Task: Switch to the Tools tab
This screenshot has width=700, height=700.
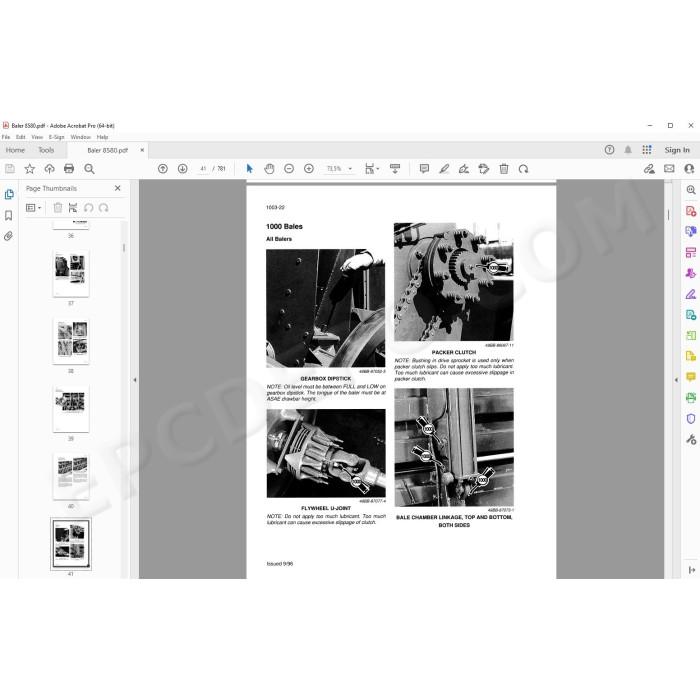Action: (x=46, y=150)
